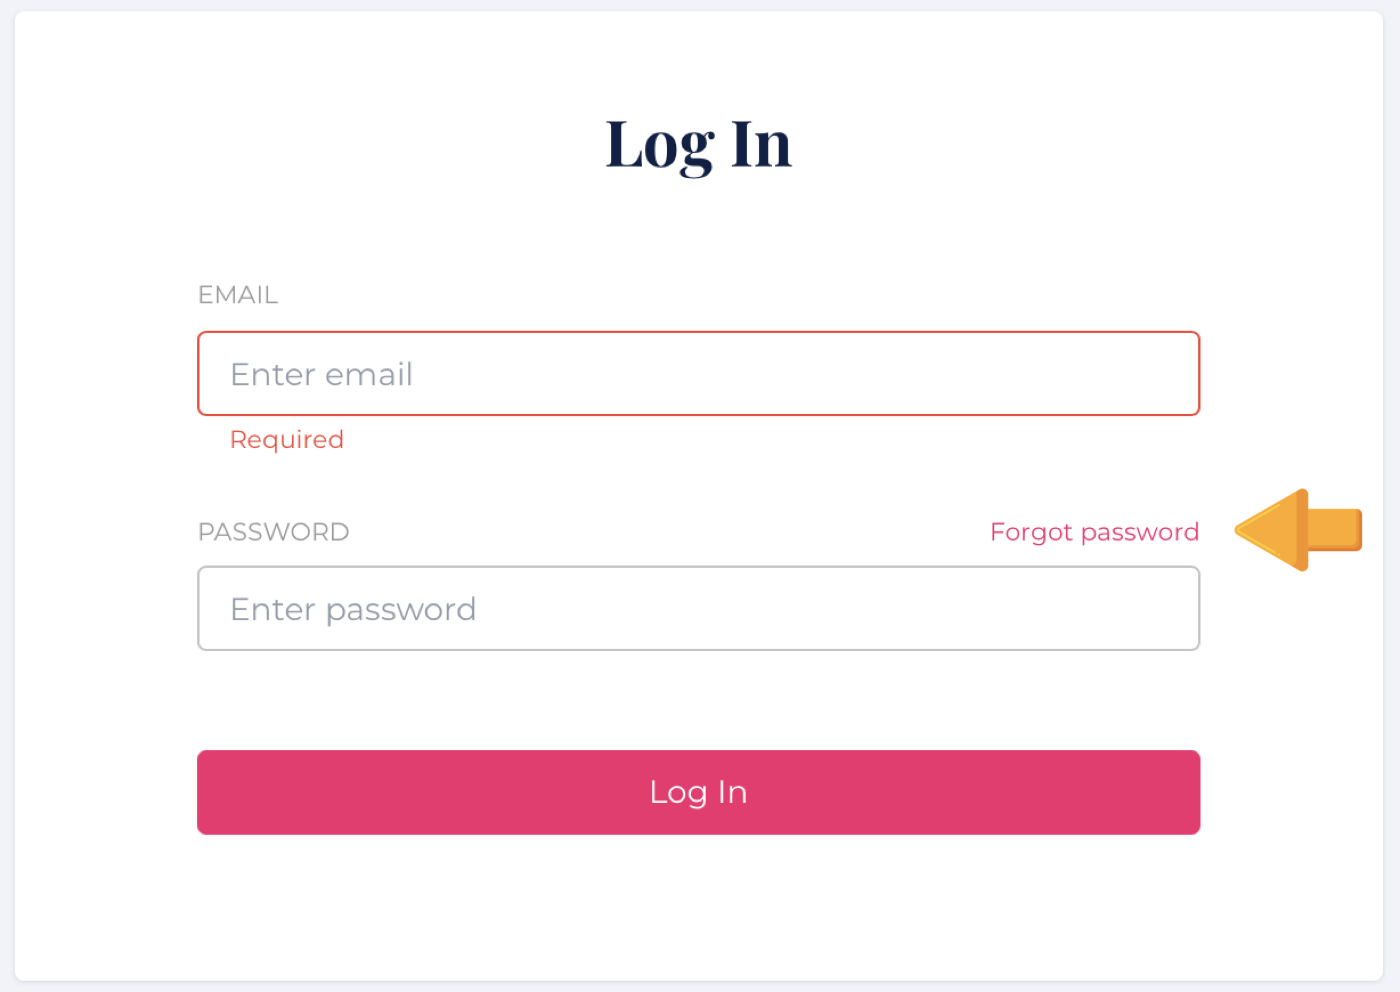The image size is (1400, 992).
Task: Click the EMAIL field label
Action: [238, 295]
